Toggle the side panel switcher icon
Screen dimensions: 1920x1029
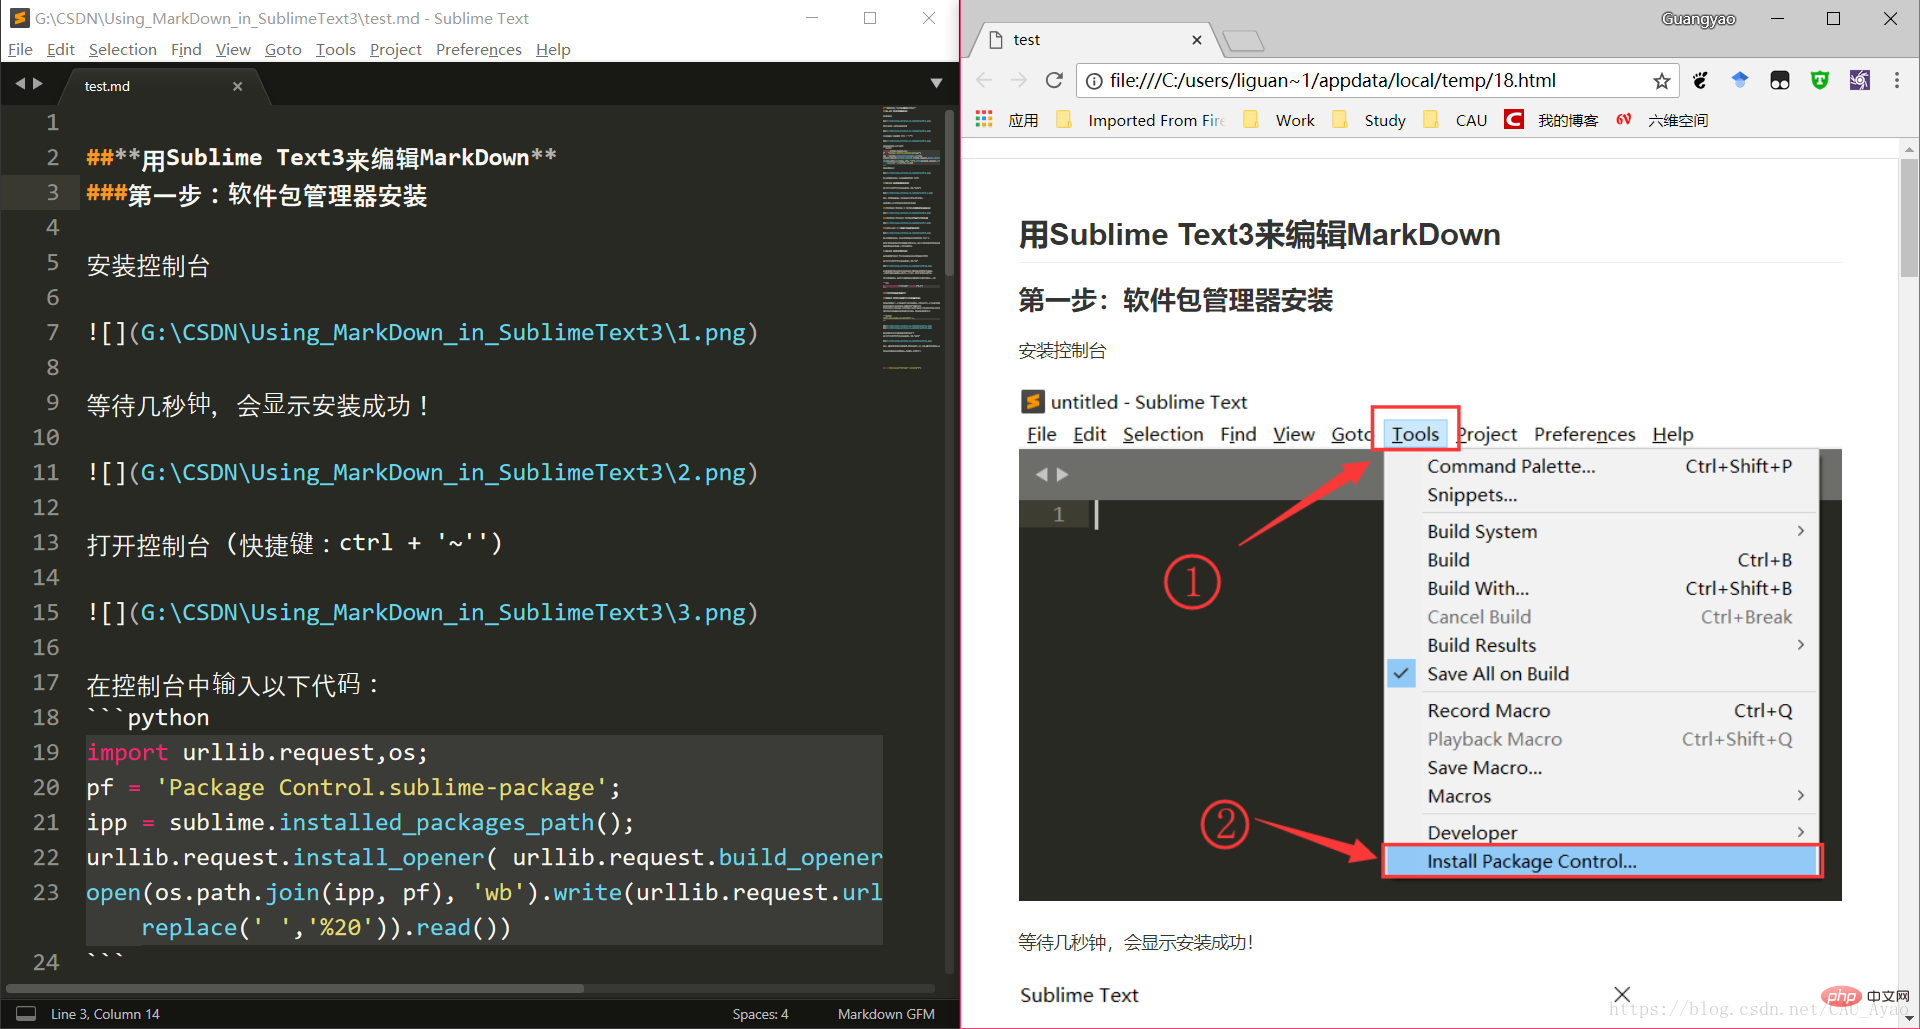click(x=26, y=1013)
